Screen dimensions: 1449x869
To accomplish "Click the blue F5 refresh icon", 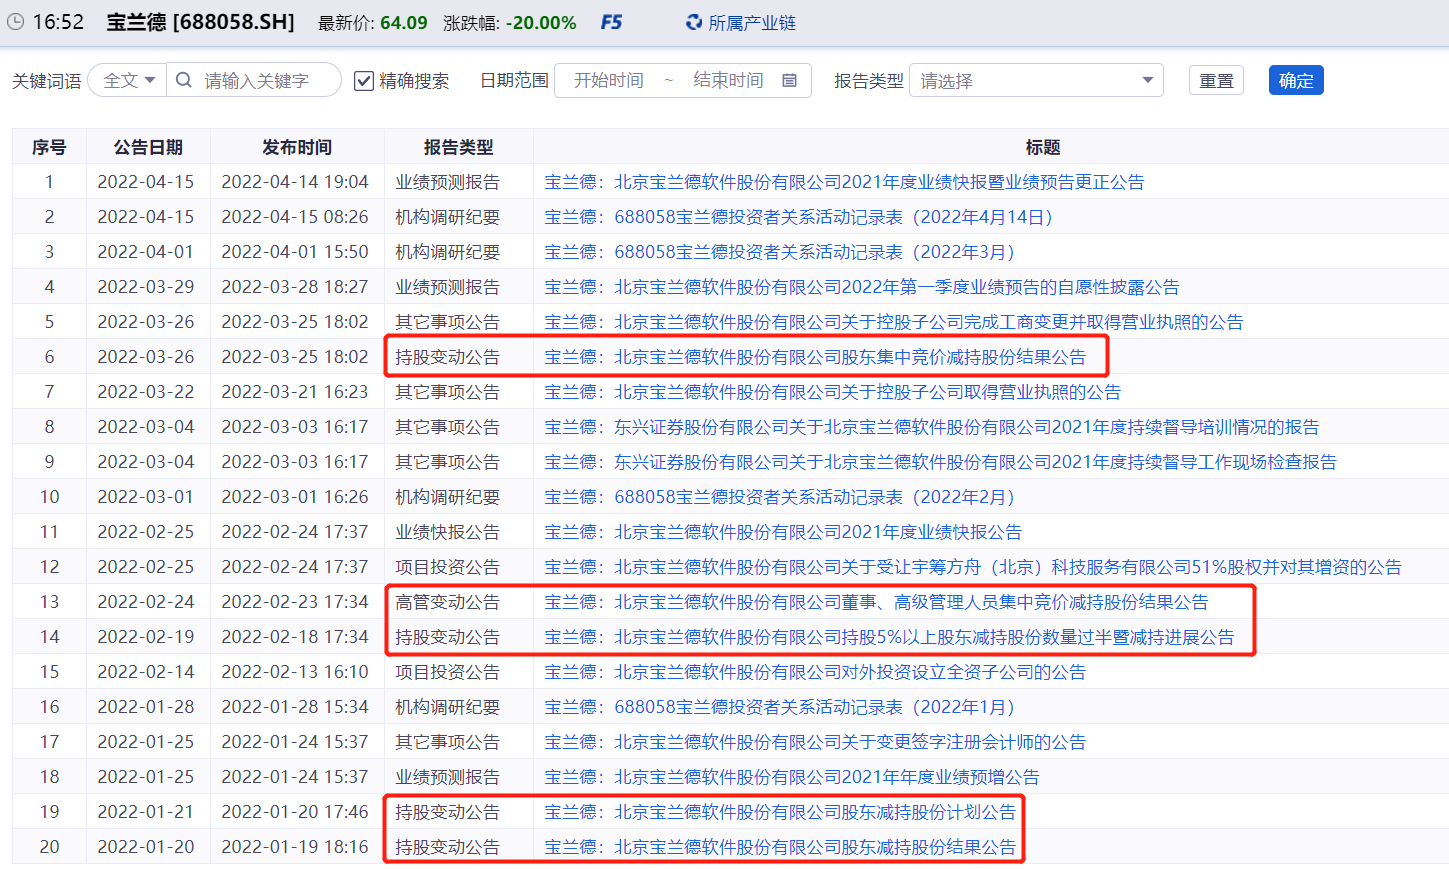I will (x=612, y=21).
